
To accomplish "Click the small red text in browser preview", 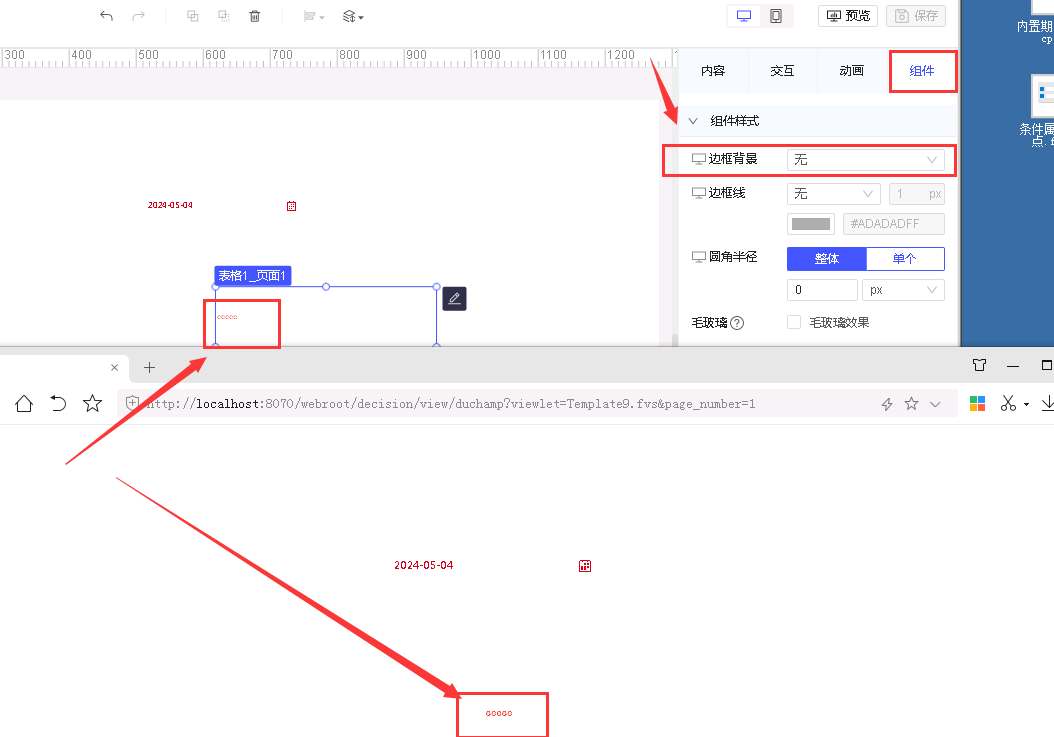I will click(499, 713).
